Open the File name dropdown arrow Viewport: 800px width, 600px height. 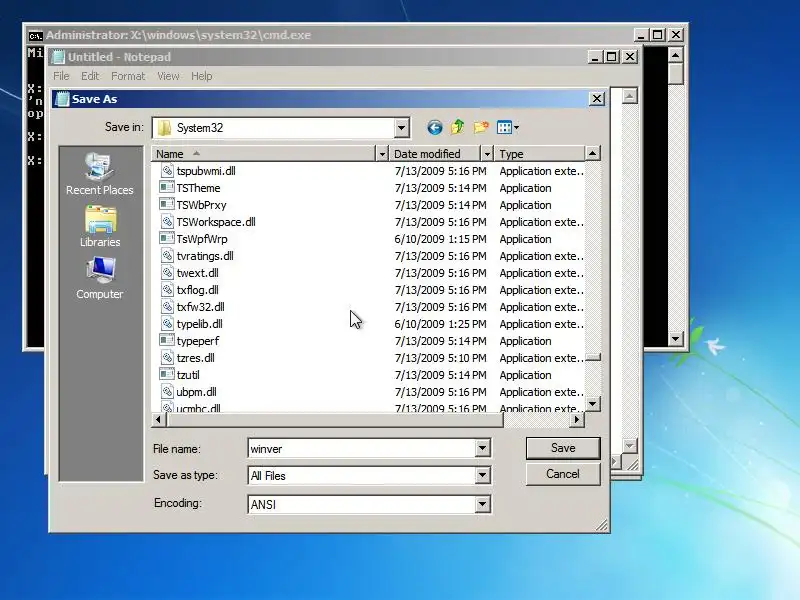click(482, 448)
